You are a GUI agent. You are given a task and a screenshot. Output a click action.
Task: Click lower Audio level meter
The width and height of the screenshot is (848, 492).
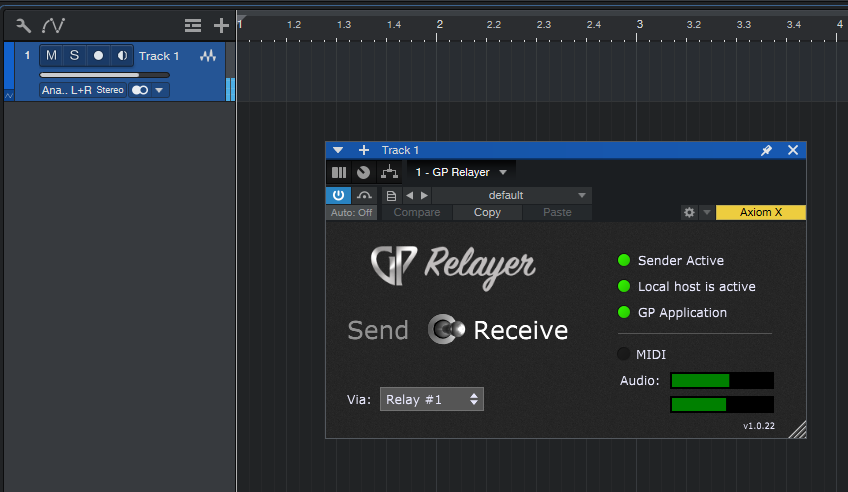point(722,404)
